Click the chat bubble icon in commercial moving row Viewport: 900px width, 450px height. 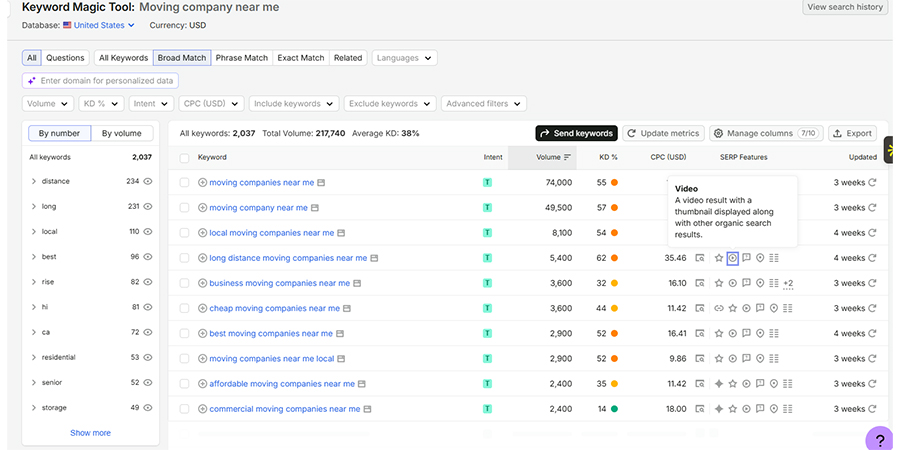760,409
